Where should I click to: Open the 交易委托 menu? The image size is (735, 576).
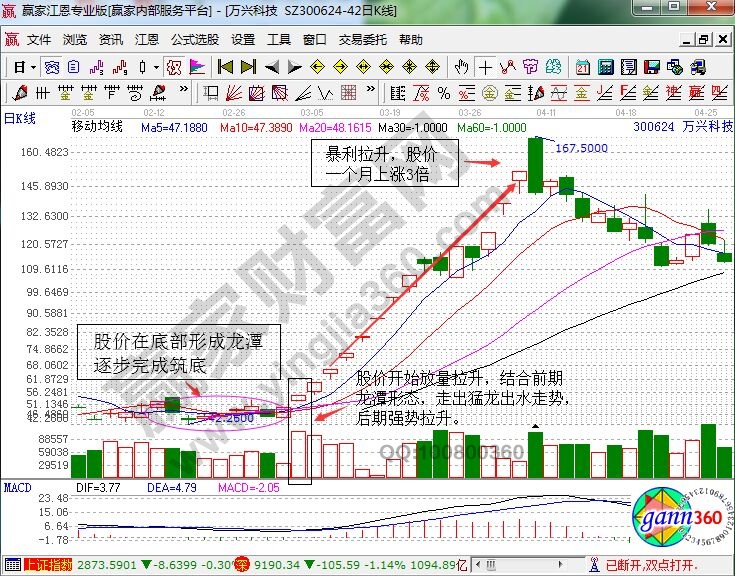(362, 40)
